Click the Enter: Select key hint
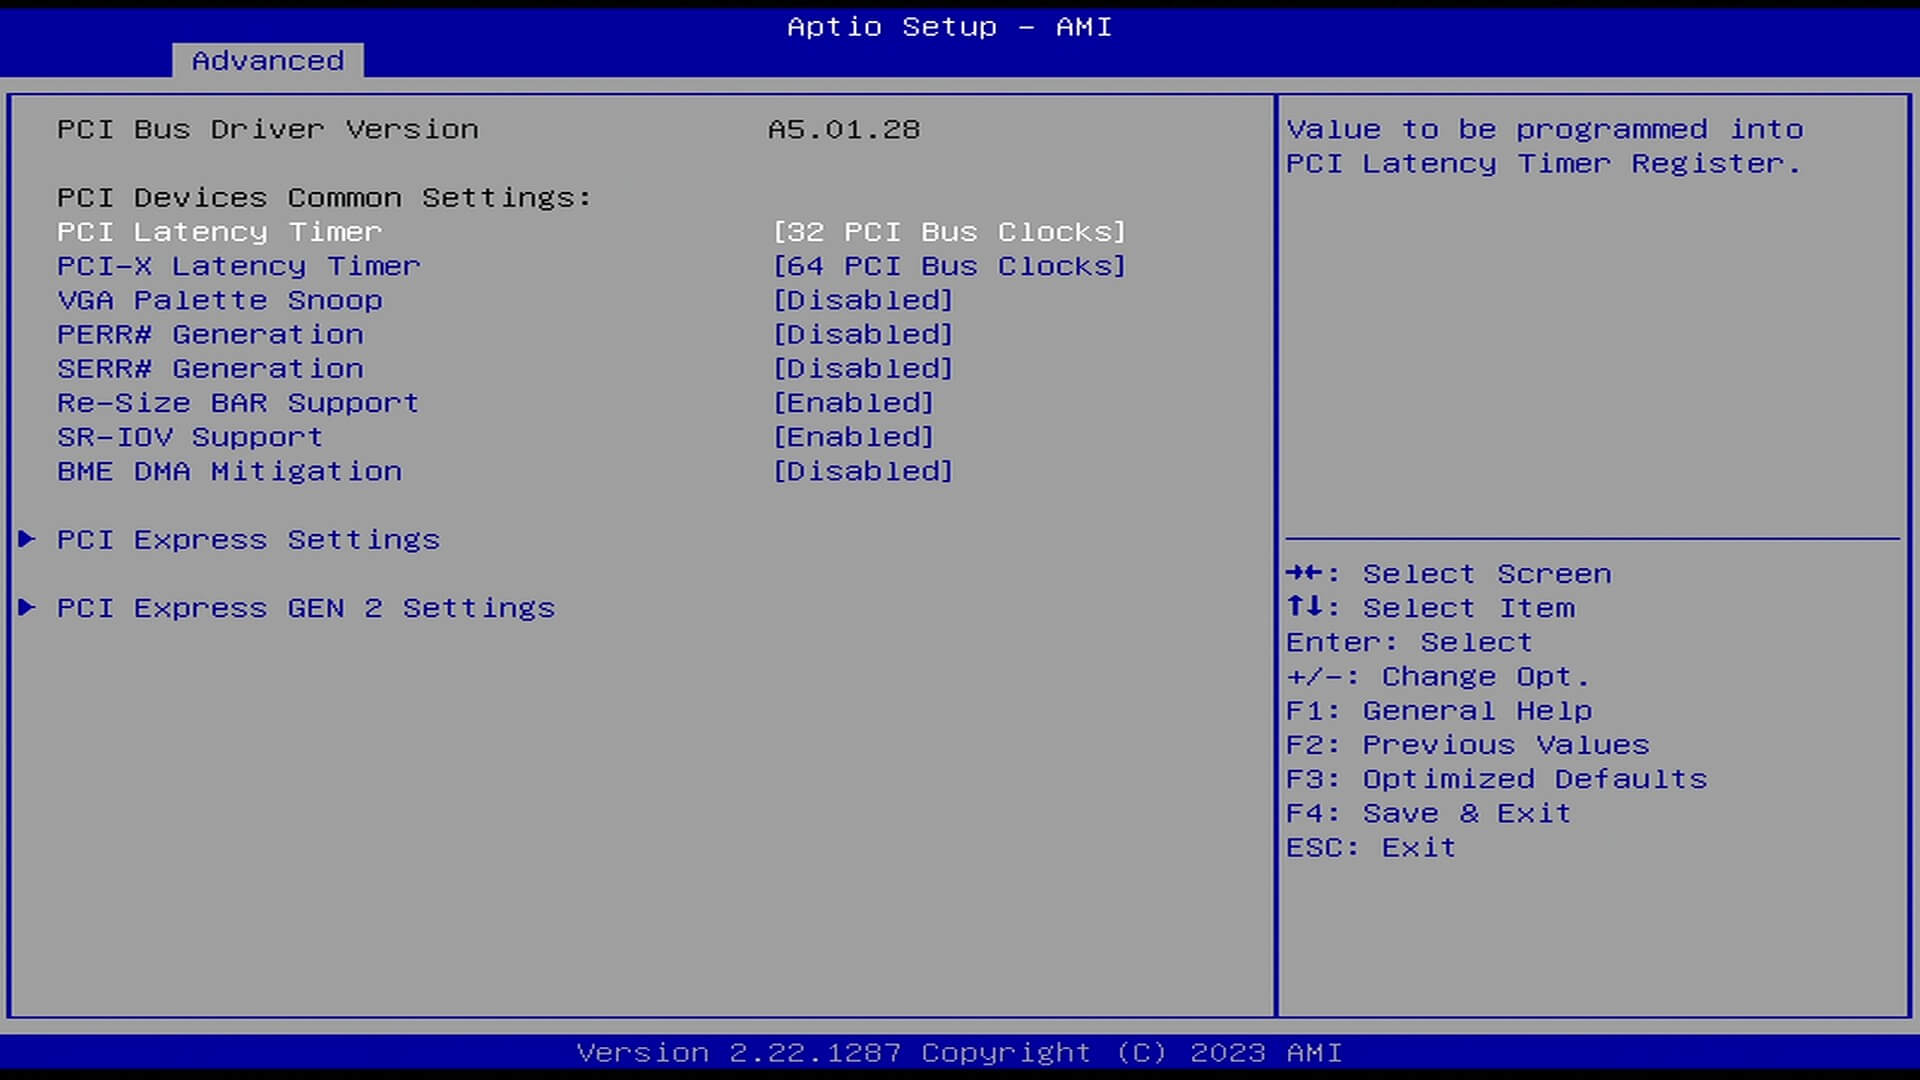The width and height of the screenshot is (1920, 1080). pos(1409,642)
